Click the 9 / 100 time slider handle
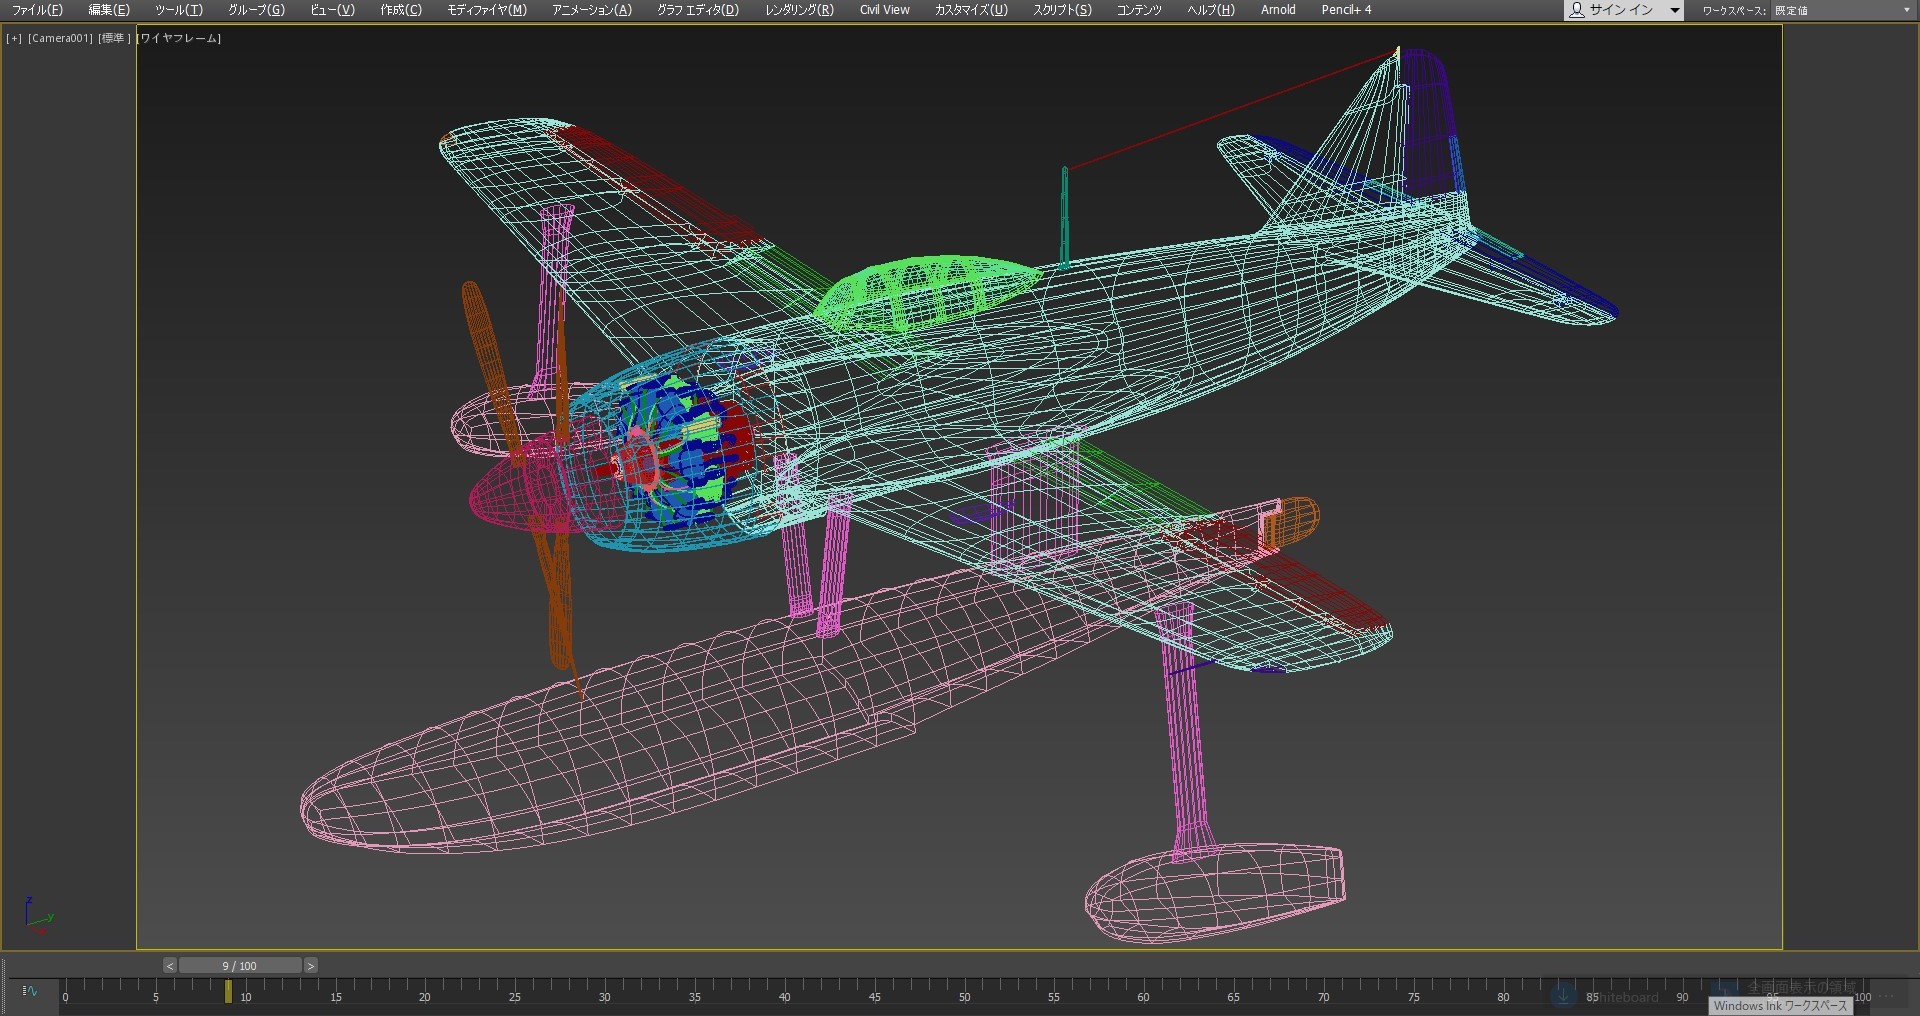 pos(240,966)
